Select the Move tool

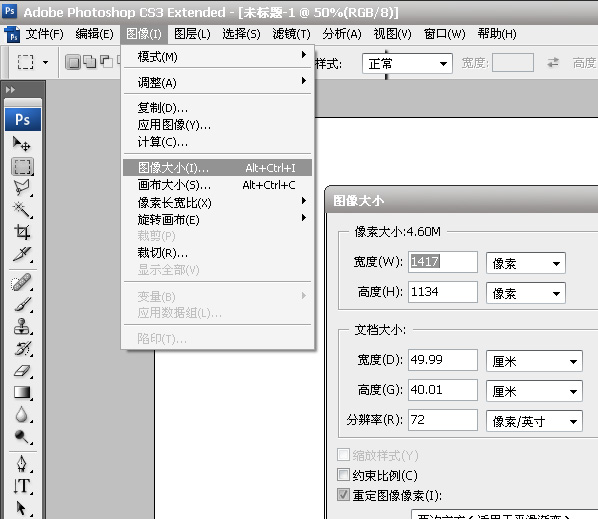click(x=22, y=144)
